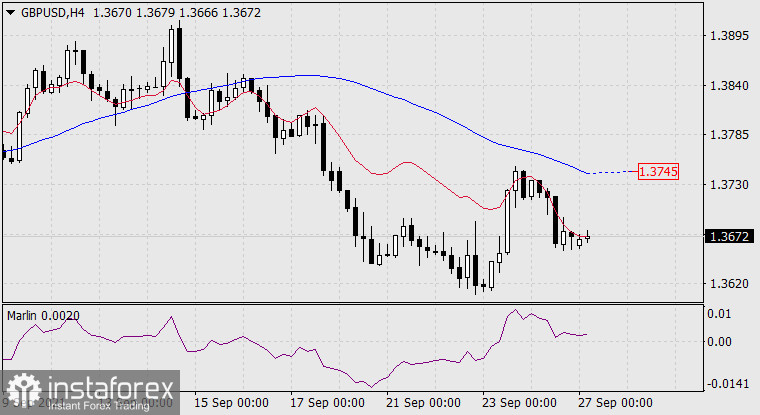The width and height of the screenshot is (760, 415).
Task: Click the 21 Sep 00:00 time label
Action: click(423, 403)
